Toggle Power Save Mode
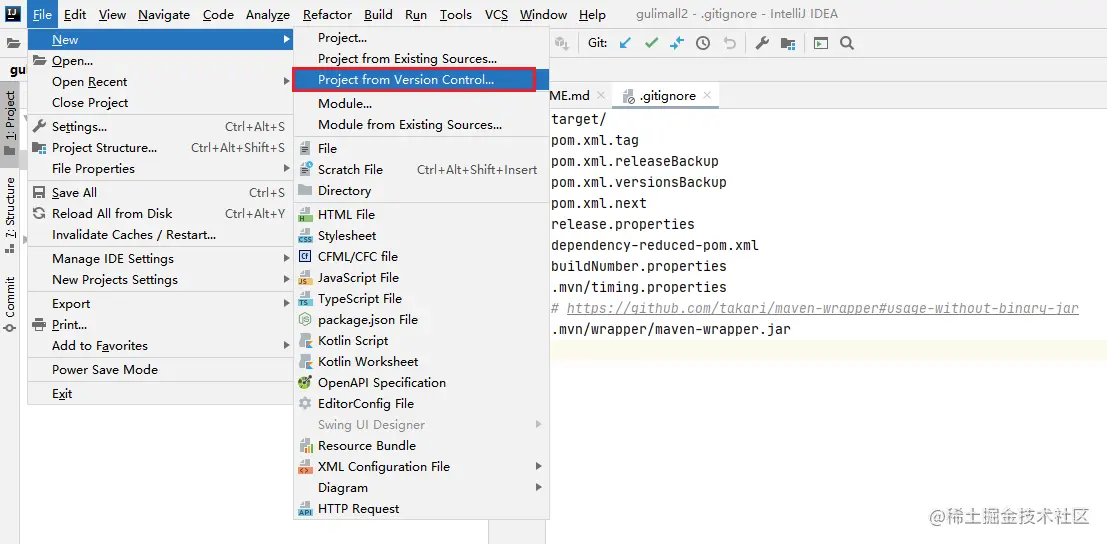 click(x=160, y=370)
